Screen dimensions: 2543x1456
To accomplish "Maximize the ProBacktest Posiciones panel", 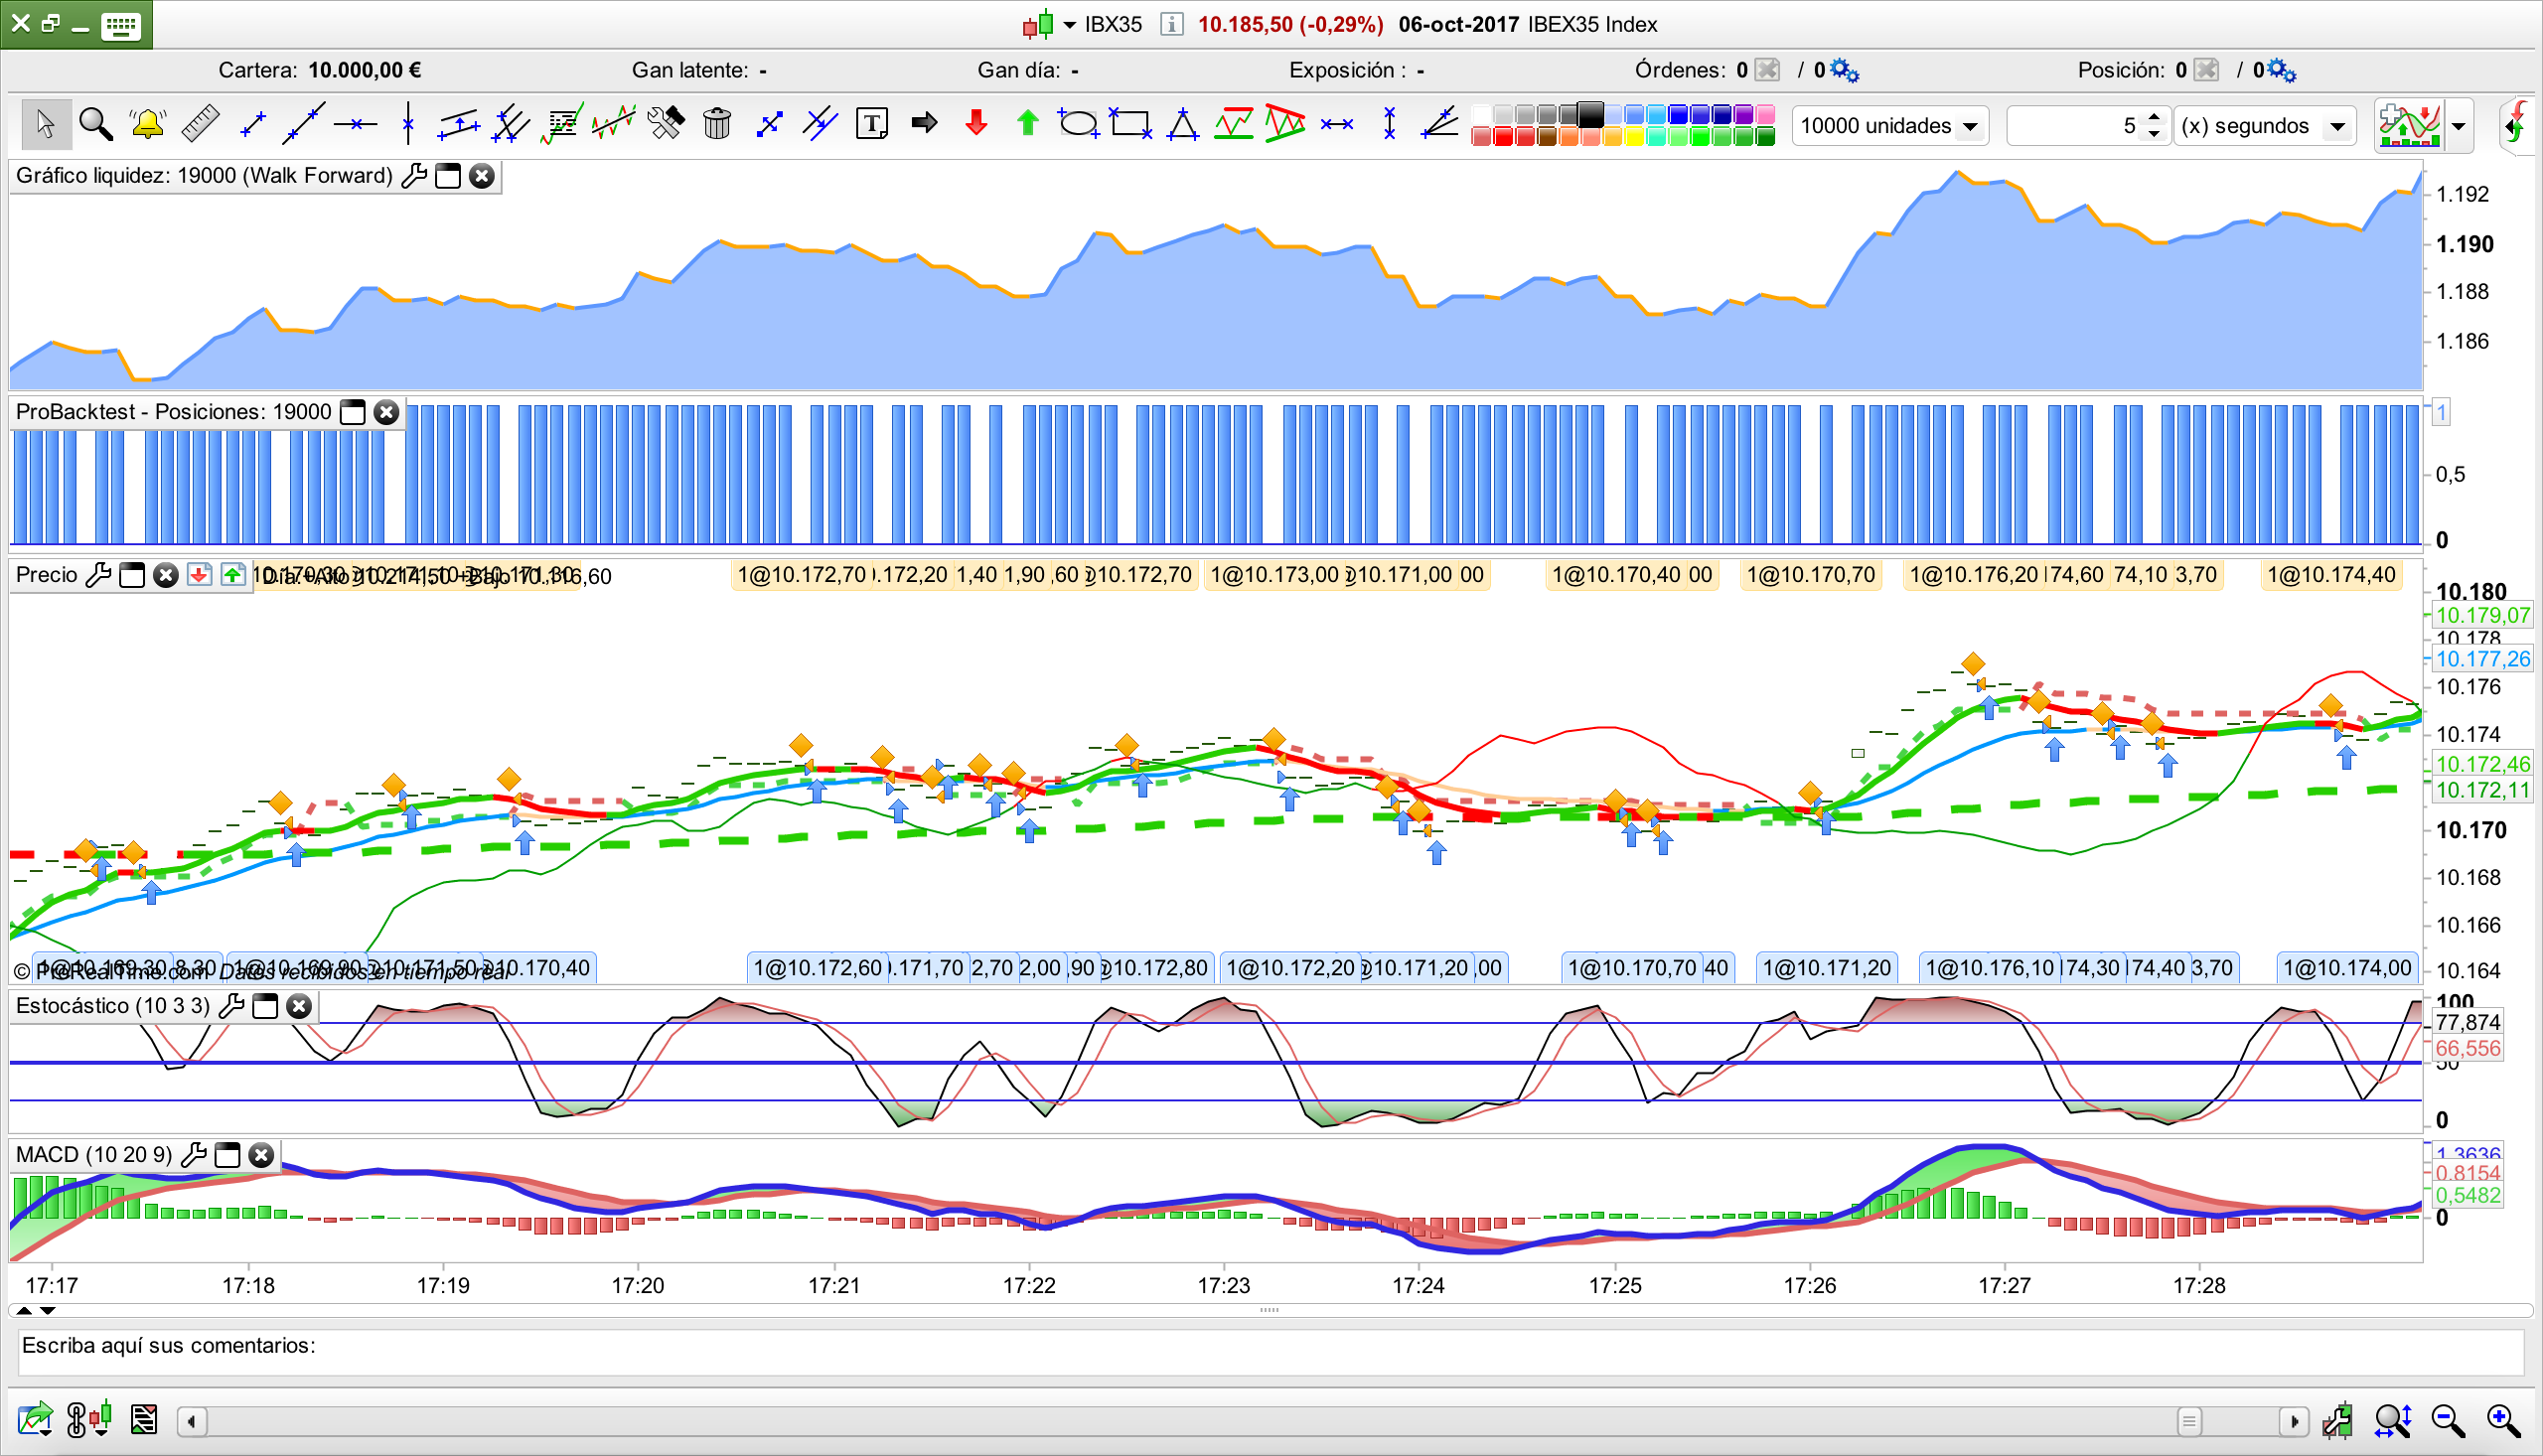I will (x=353, y=412).
